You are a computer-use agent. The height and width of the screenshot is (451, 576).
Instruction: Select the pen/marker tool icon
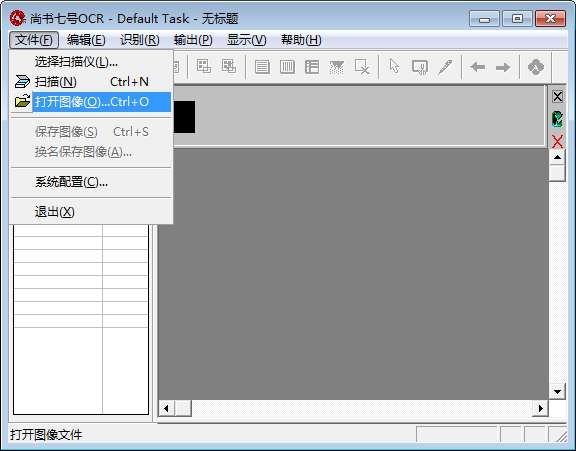tap(445, 67)
